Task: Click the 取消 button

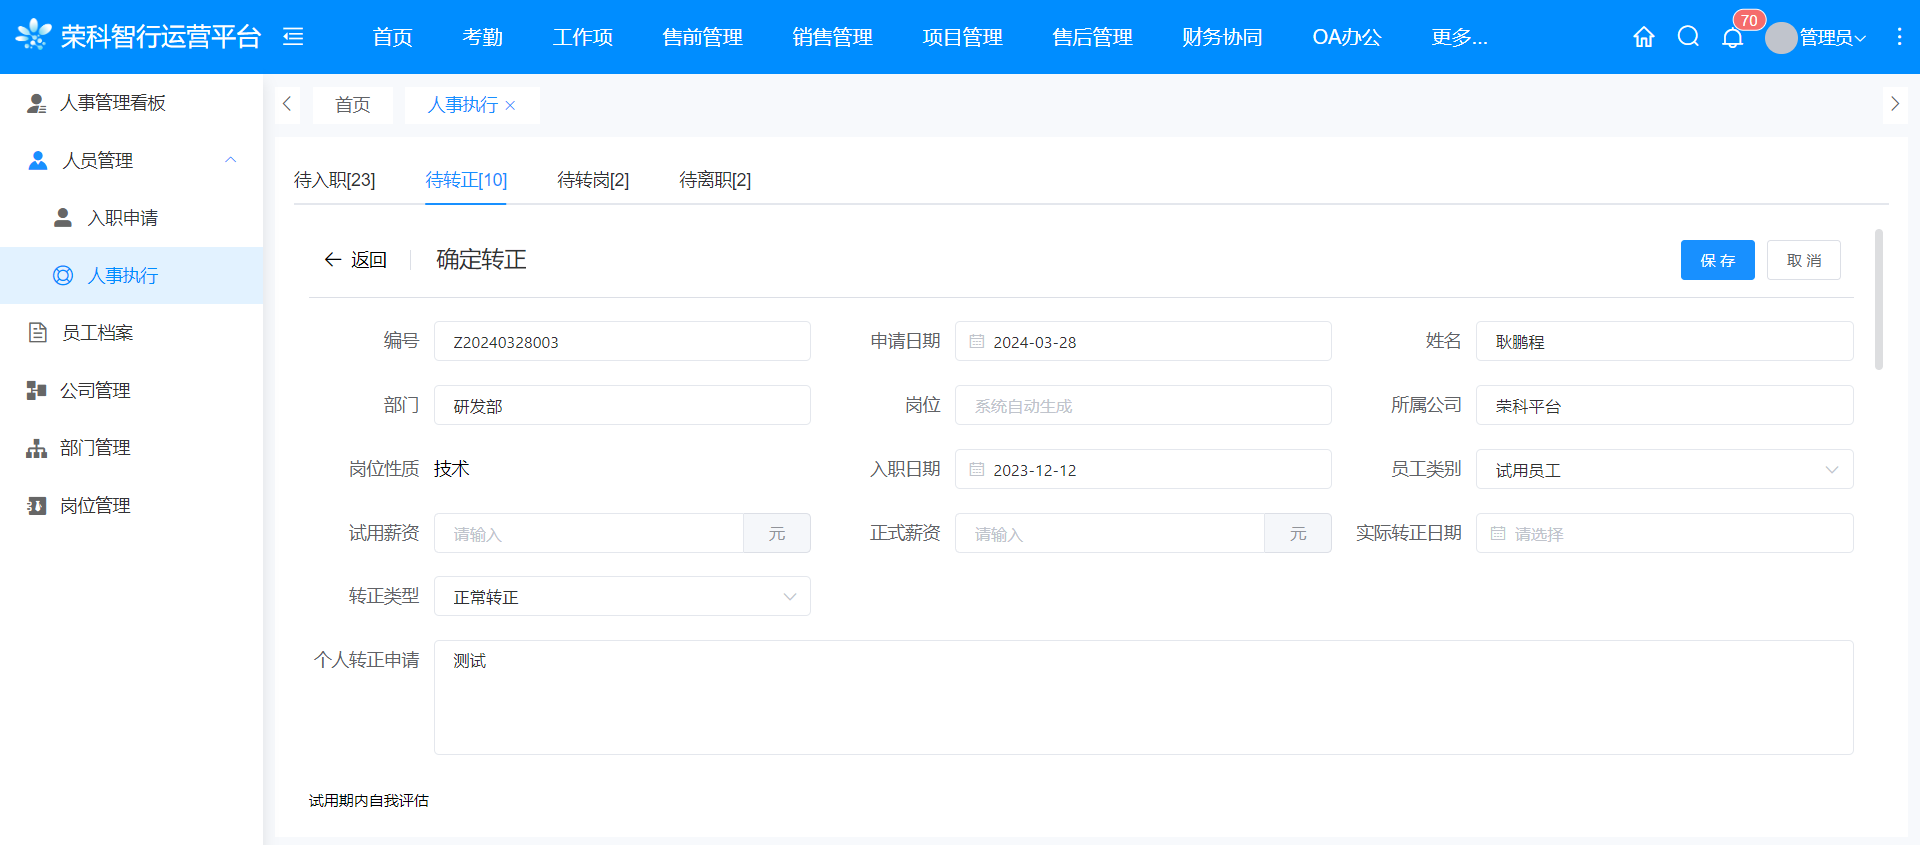Action: (x=1803, y=261)
